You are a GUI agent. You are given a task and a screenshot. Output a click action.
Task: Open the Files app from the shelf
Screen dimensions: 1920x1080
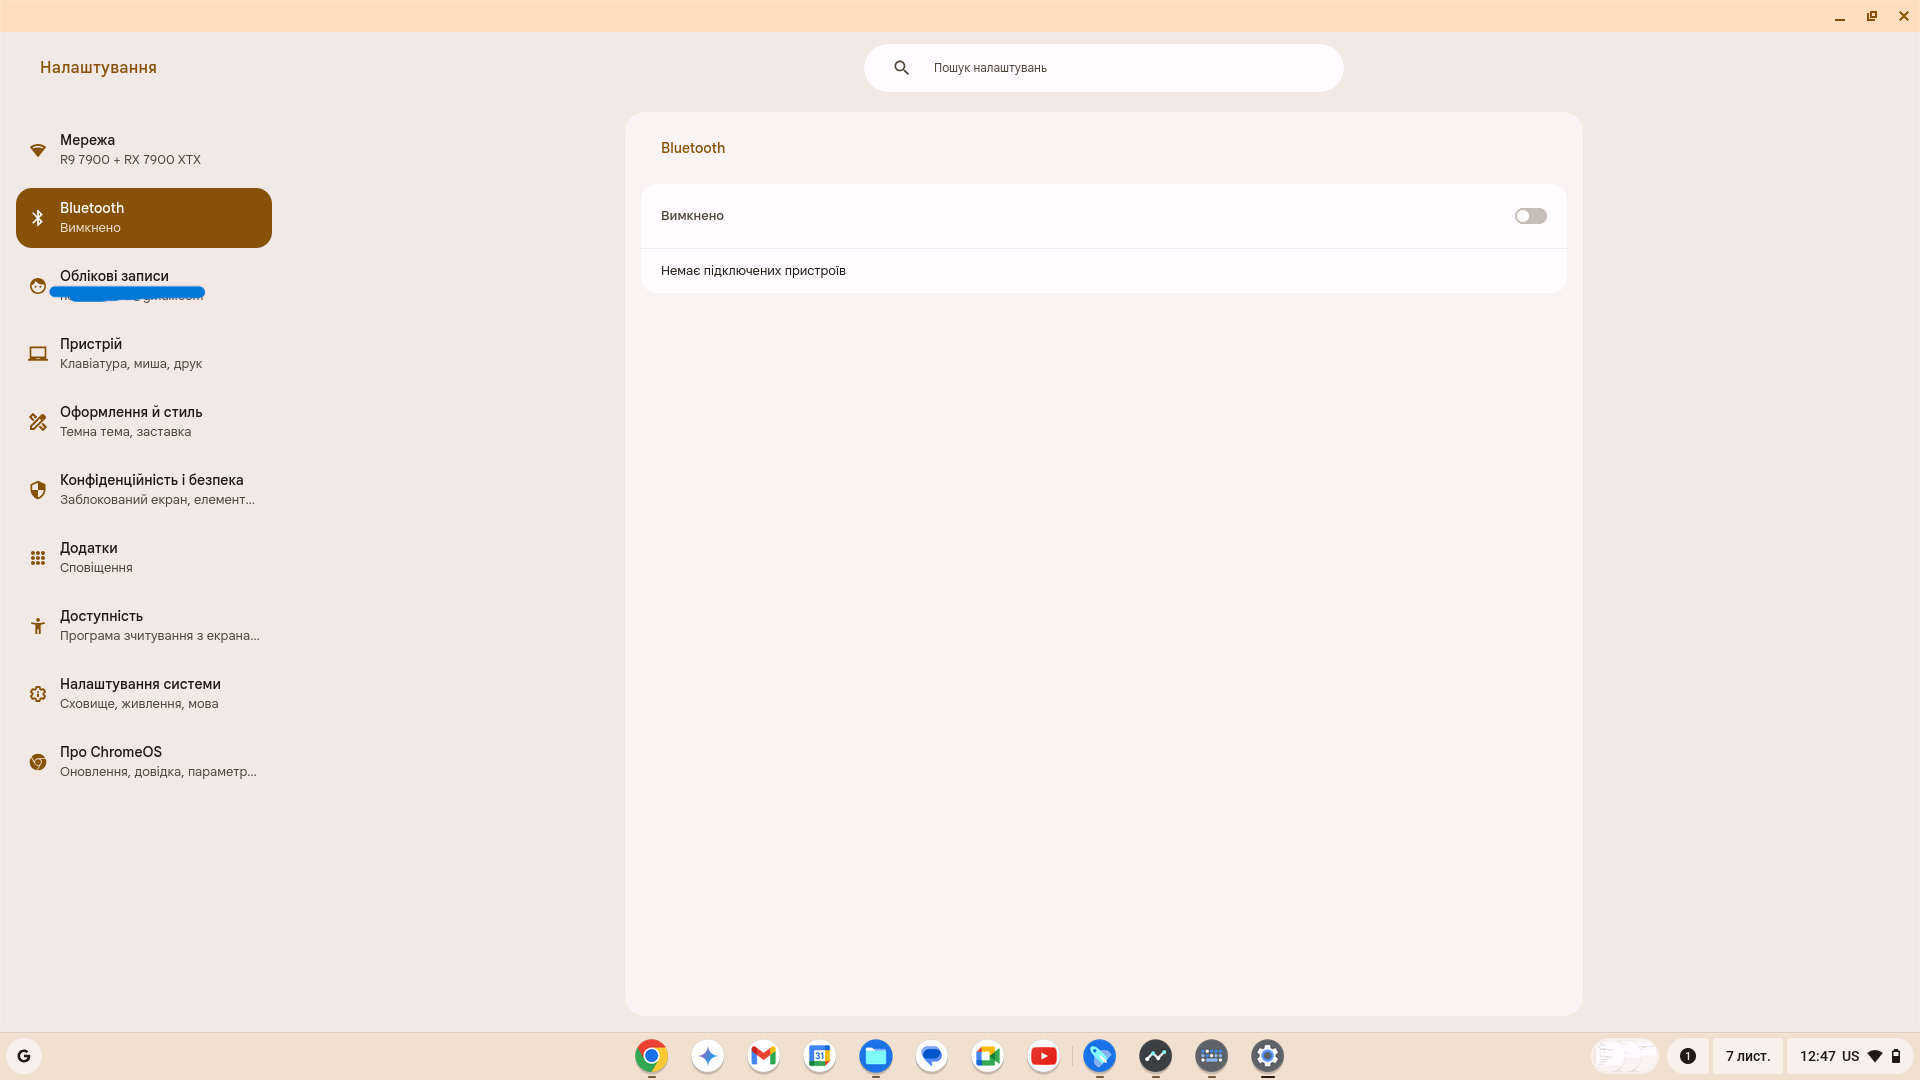(875, 1056)
